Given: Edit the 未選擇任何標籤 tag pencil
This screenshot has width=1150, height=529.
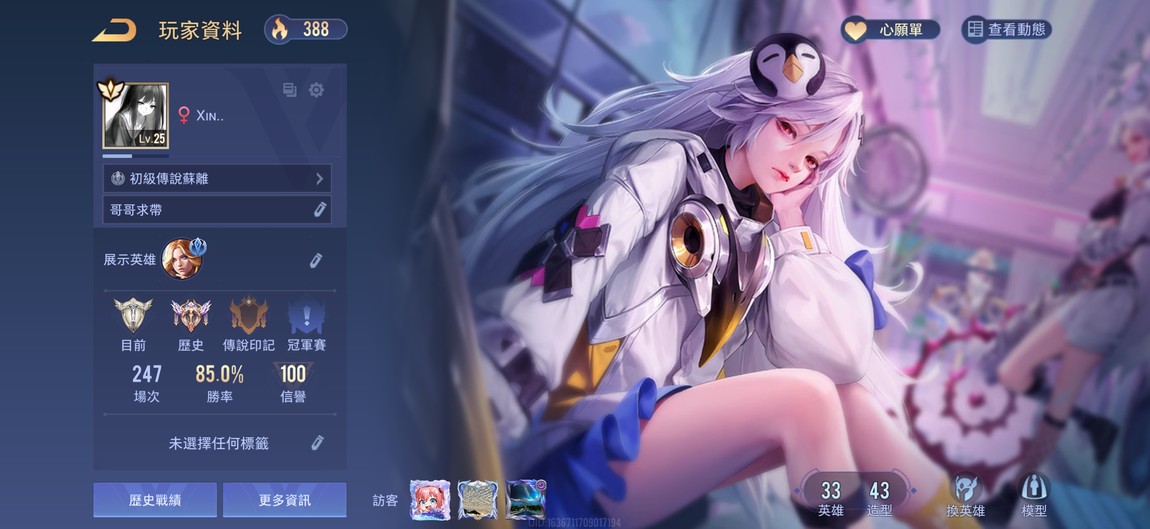Looking at the screenshot, I should point(317,442).
